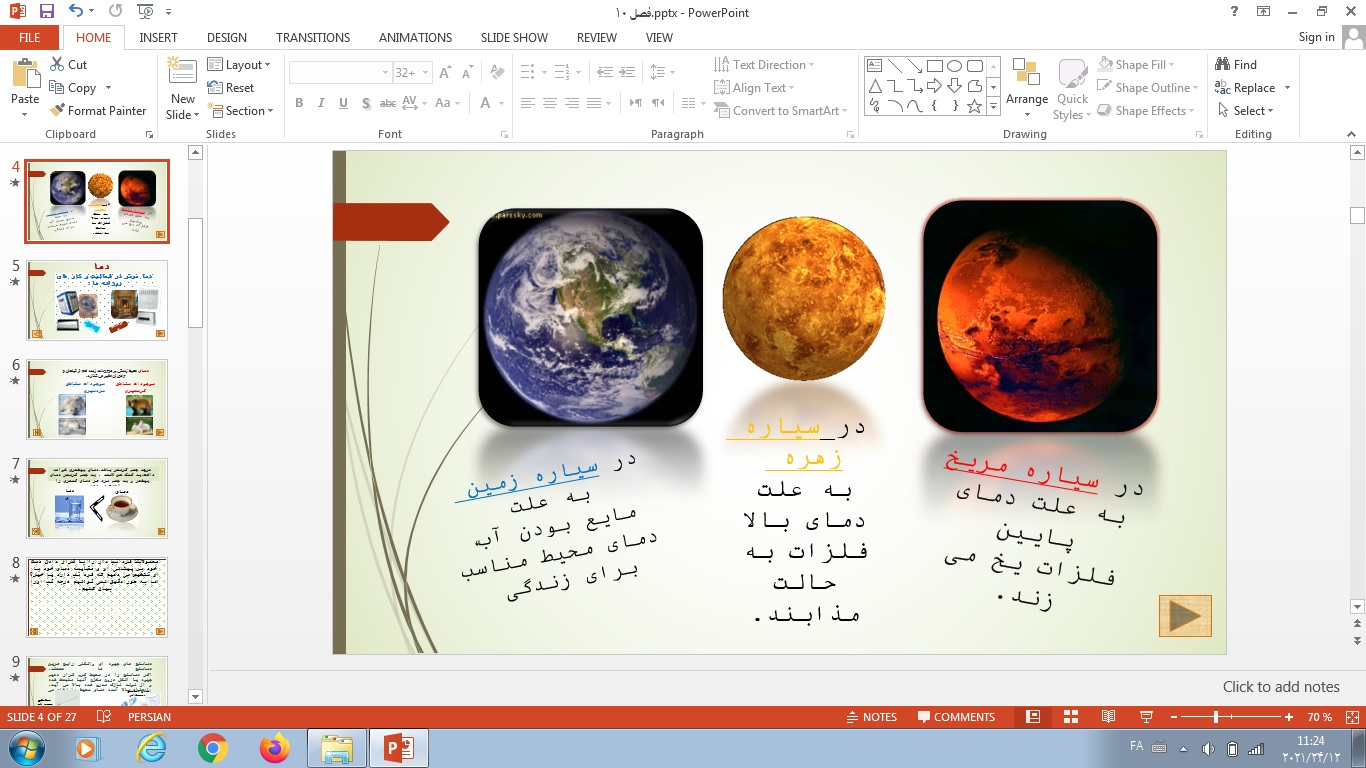1366x768 pixels.
Task: Click the Format Painter icon
Action: (x=57, y=111)
